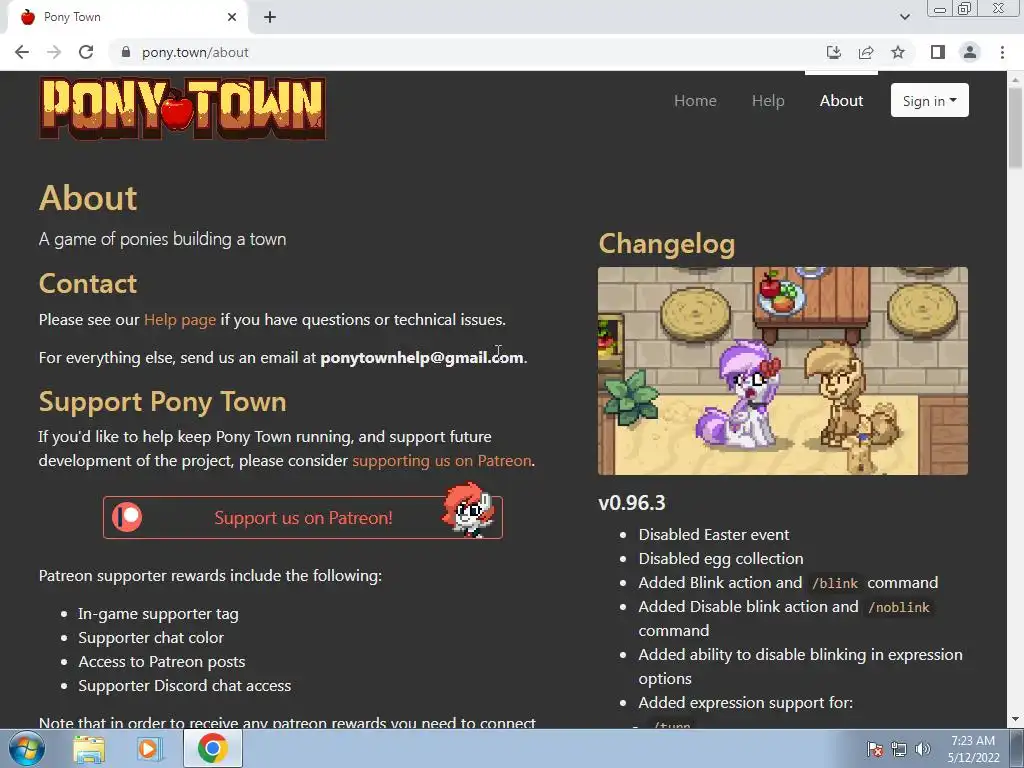1024x768 pixels.
Task: Click the 'About' page heading
Action: (88, 198)
